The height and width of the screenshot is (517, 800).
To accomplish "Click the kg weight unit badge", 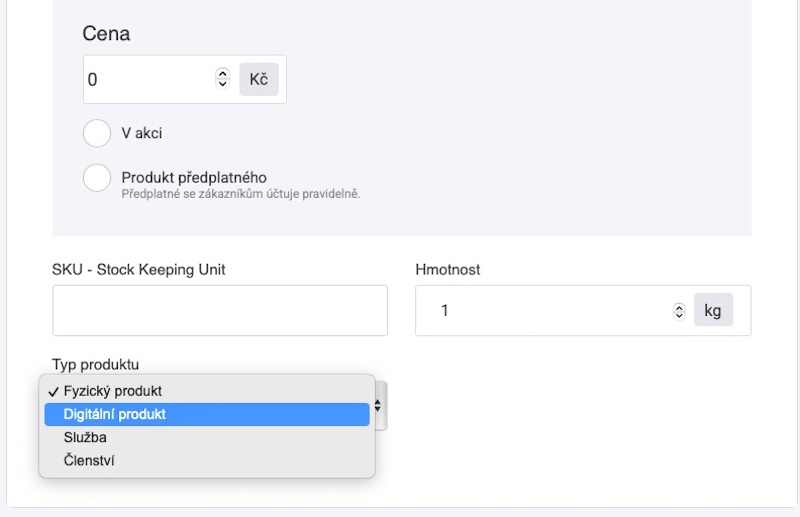I will [x=712, y=310].
